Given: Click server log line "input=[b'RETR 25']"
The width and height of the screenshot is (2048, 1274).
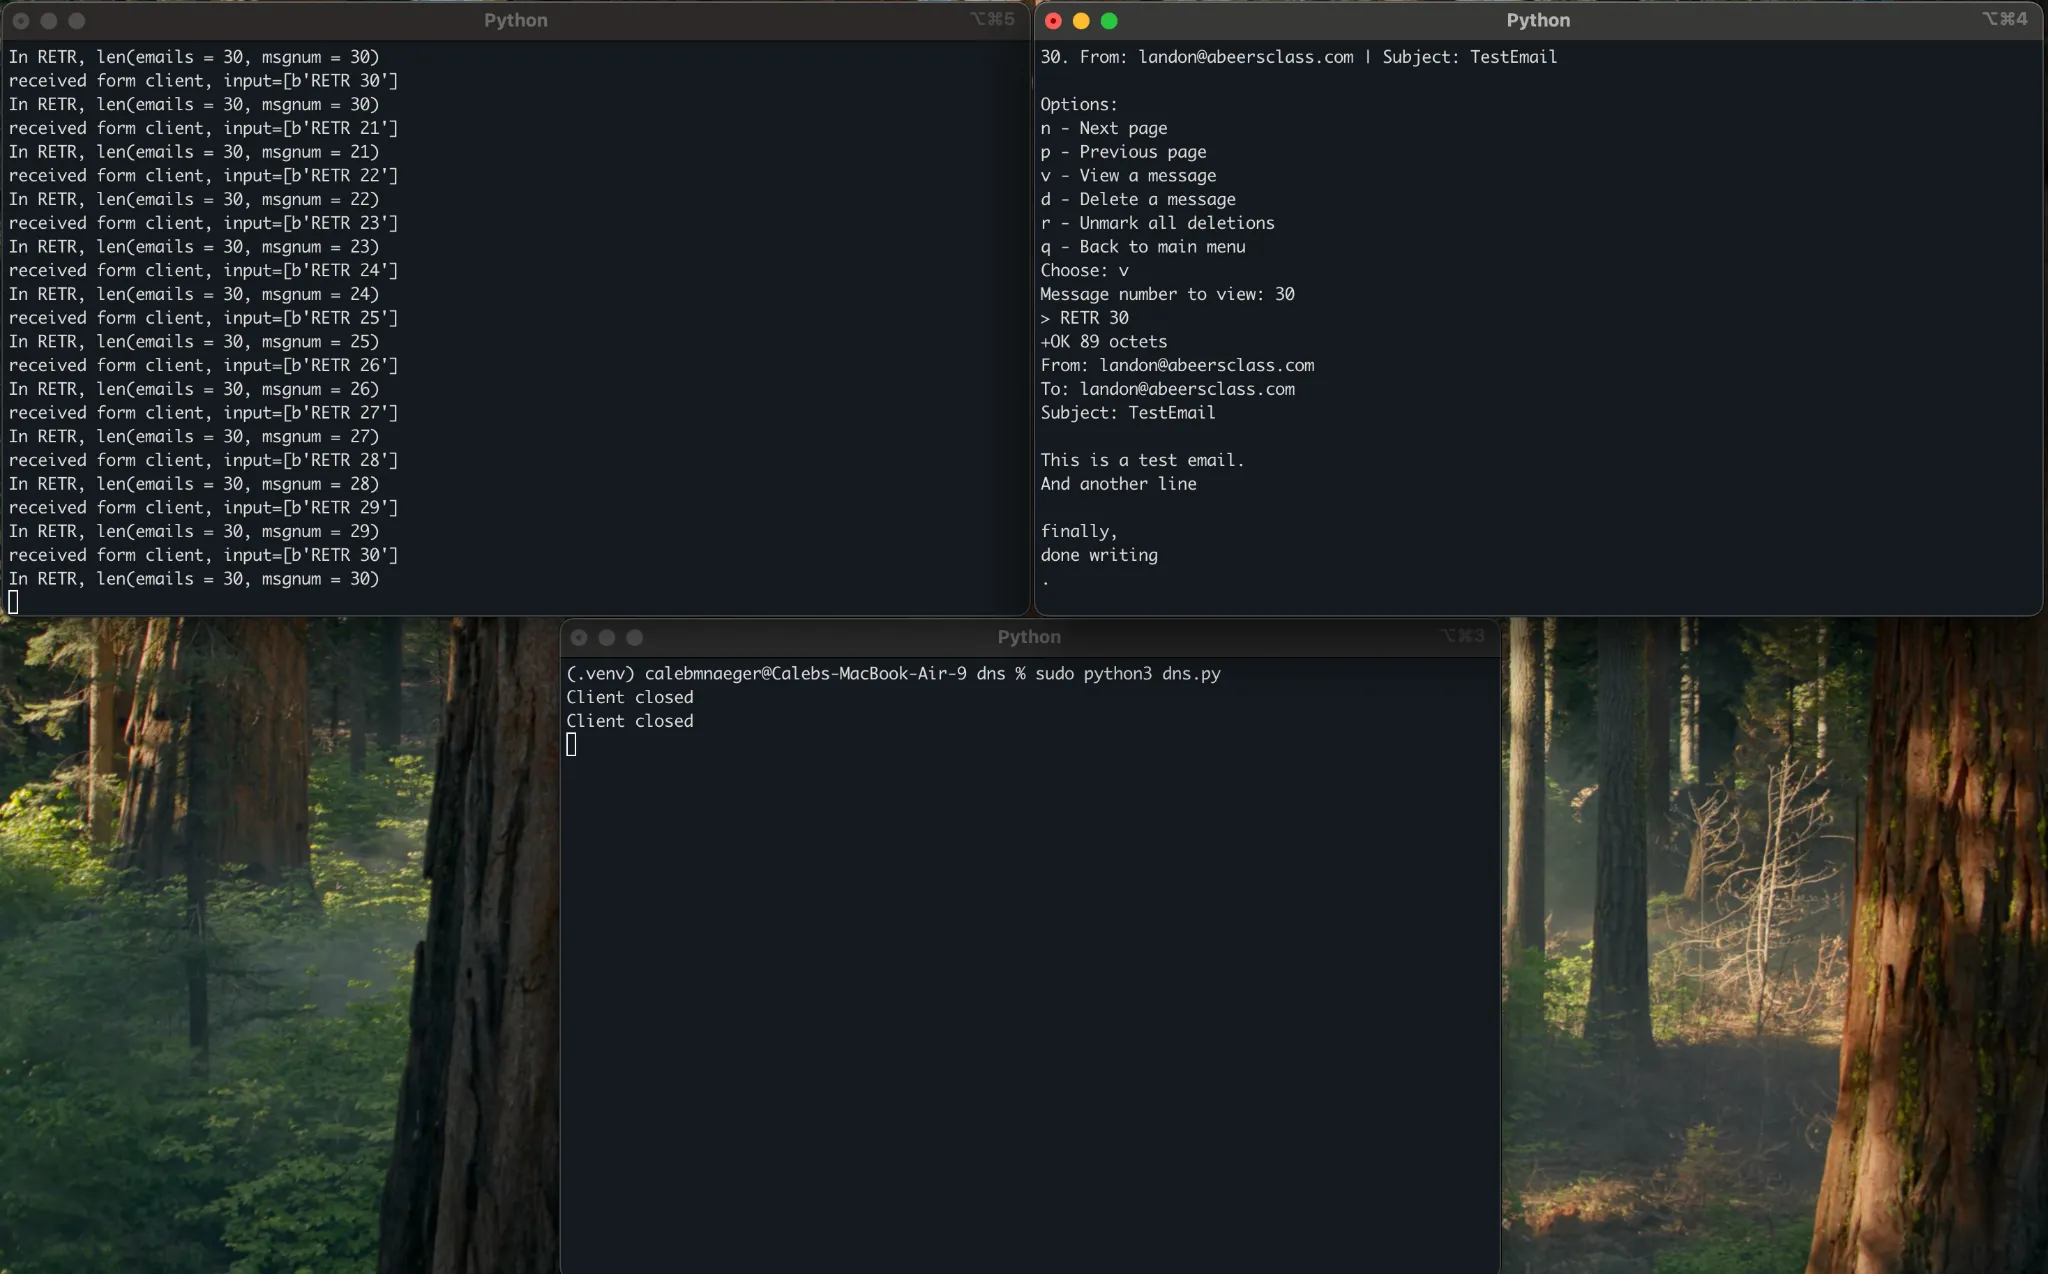Looking at the screenshot, I should pos(203,318).
